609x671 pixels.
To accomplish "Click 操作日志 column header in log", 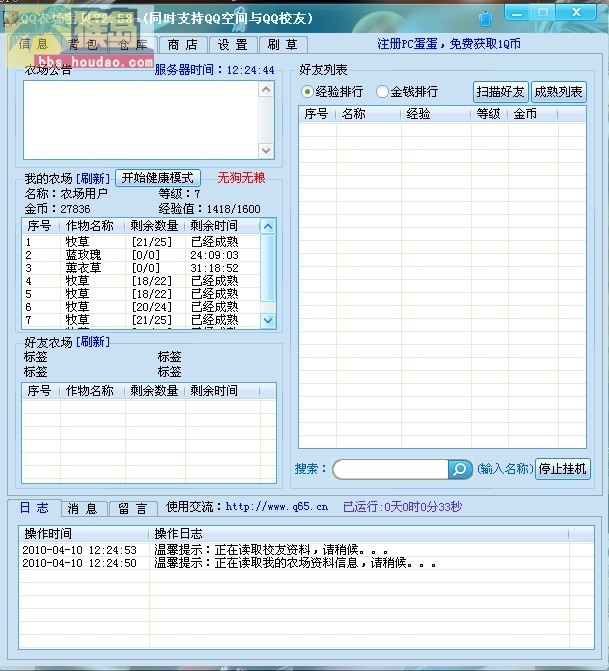I will click(359, 534).
